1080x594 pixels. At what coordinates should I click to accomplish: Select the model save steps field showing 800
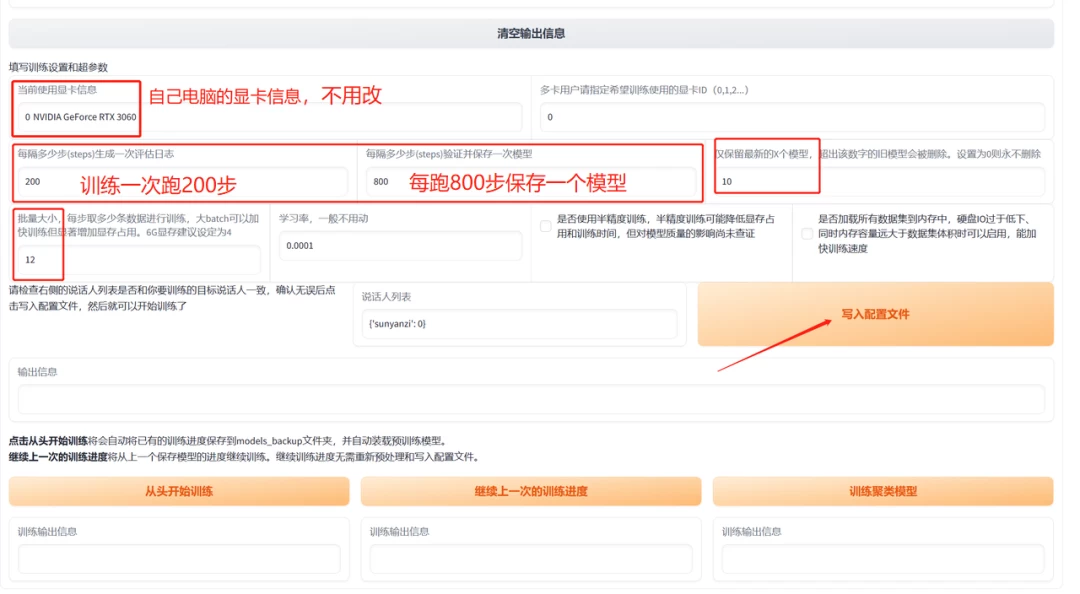(530, 182)
